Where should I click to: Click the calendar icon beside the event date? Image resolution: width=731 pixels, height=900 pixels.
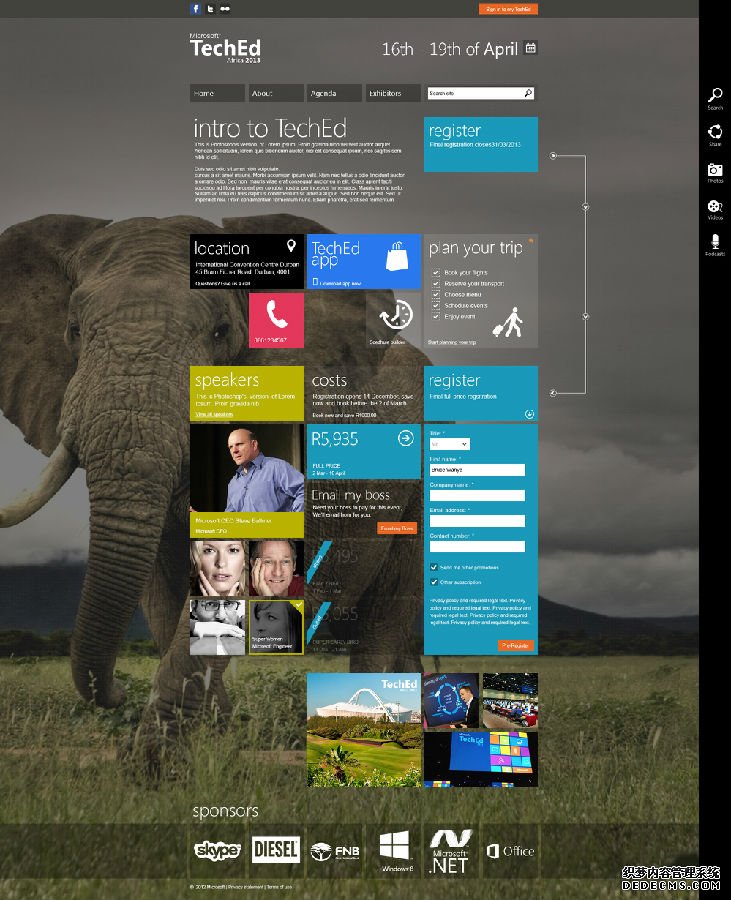531,48
